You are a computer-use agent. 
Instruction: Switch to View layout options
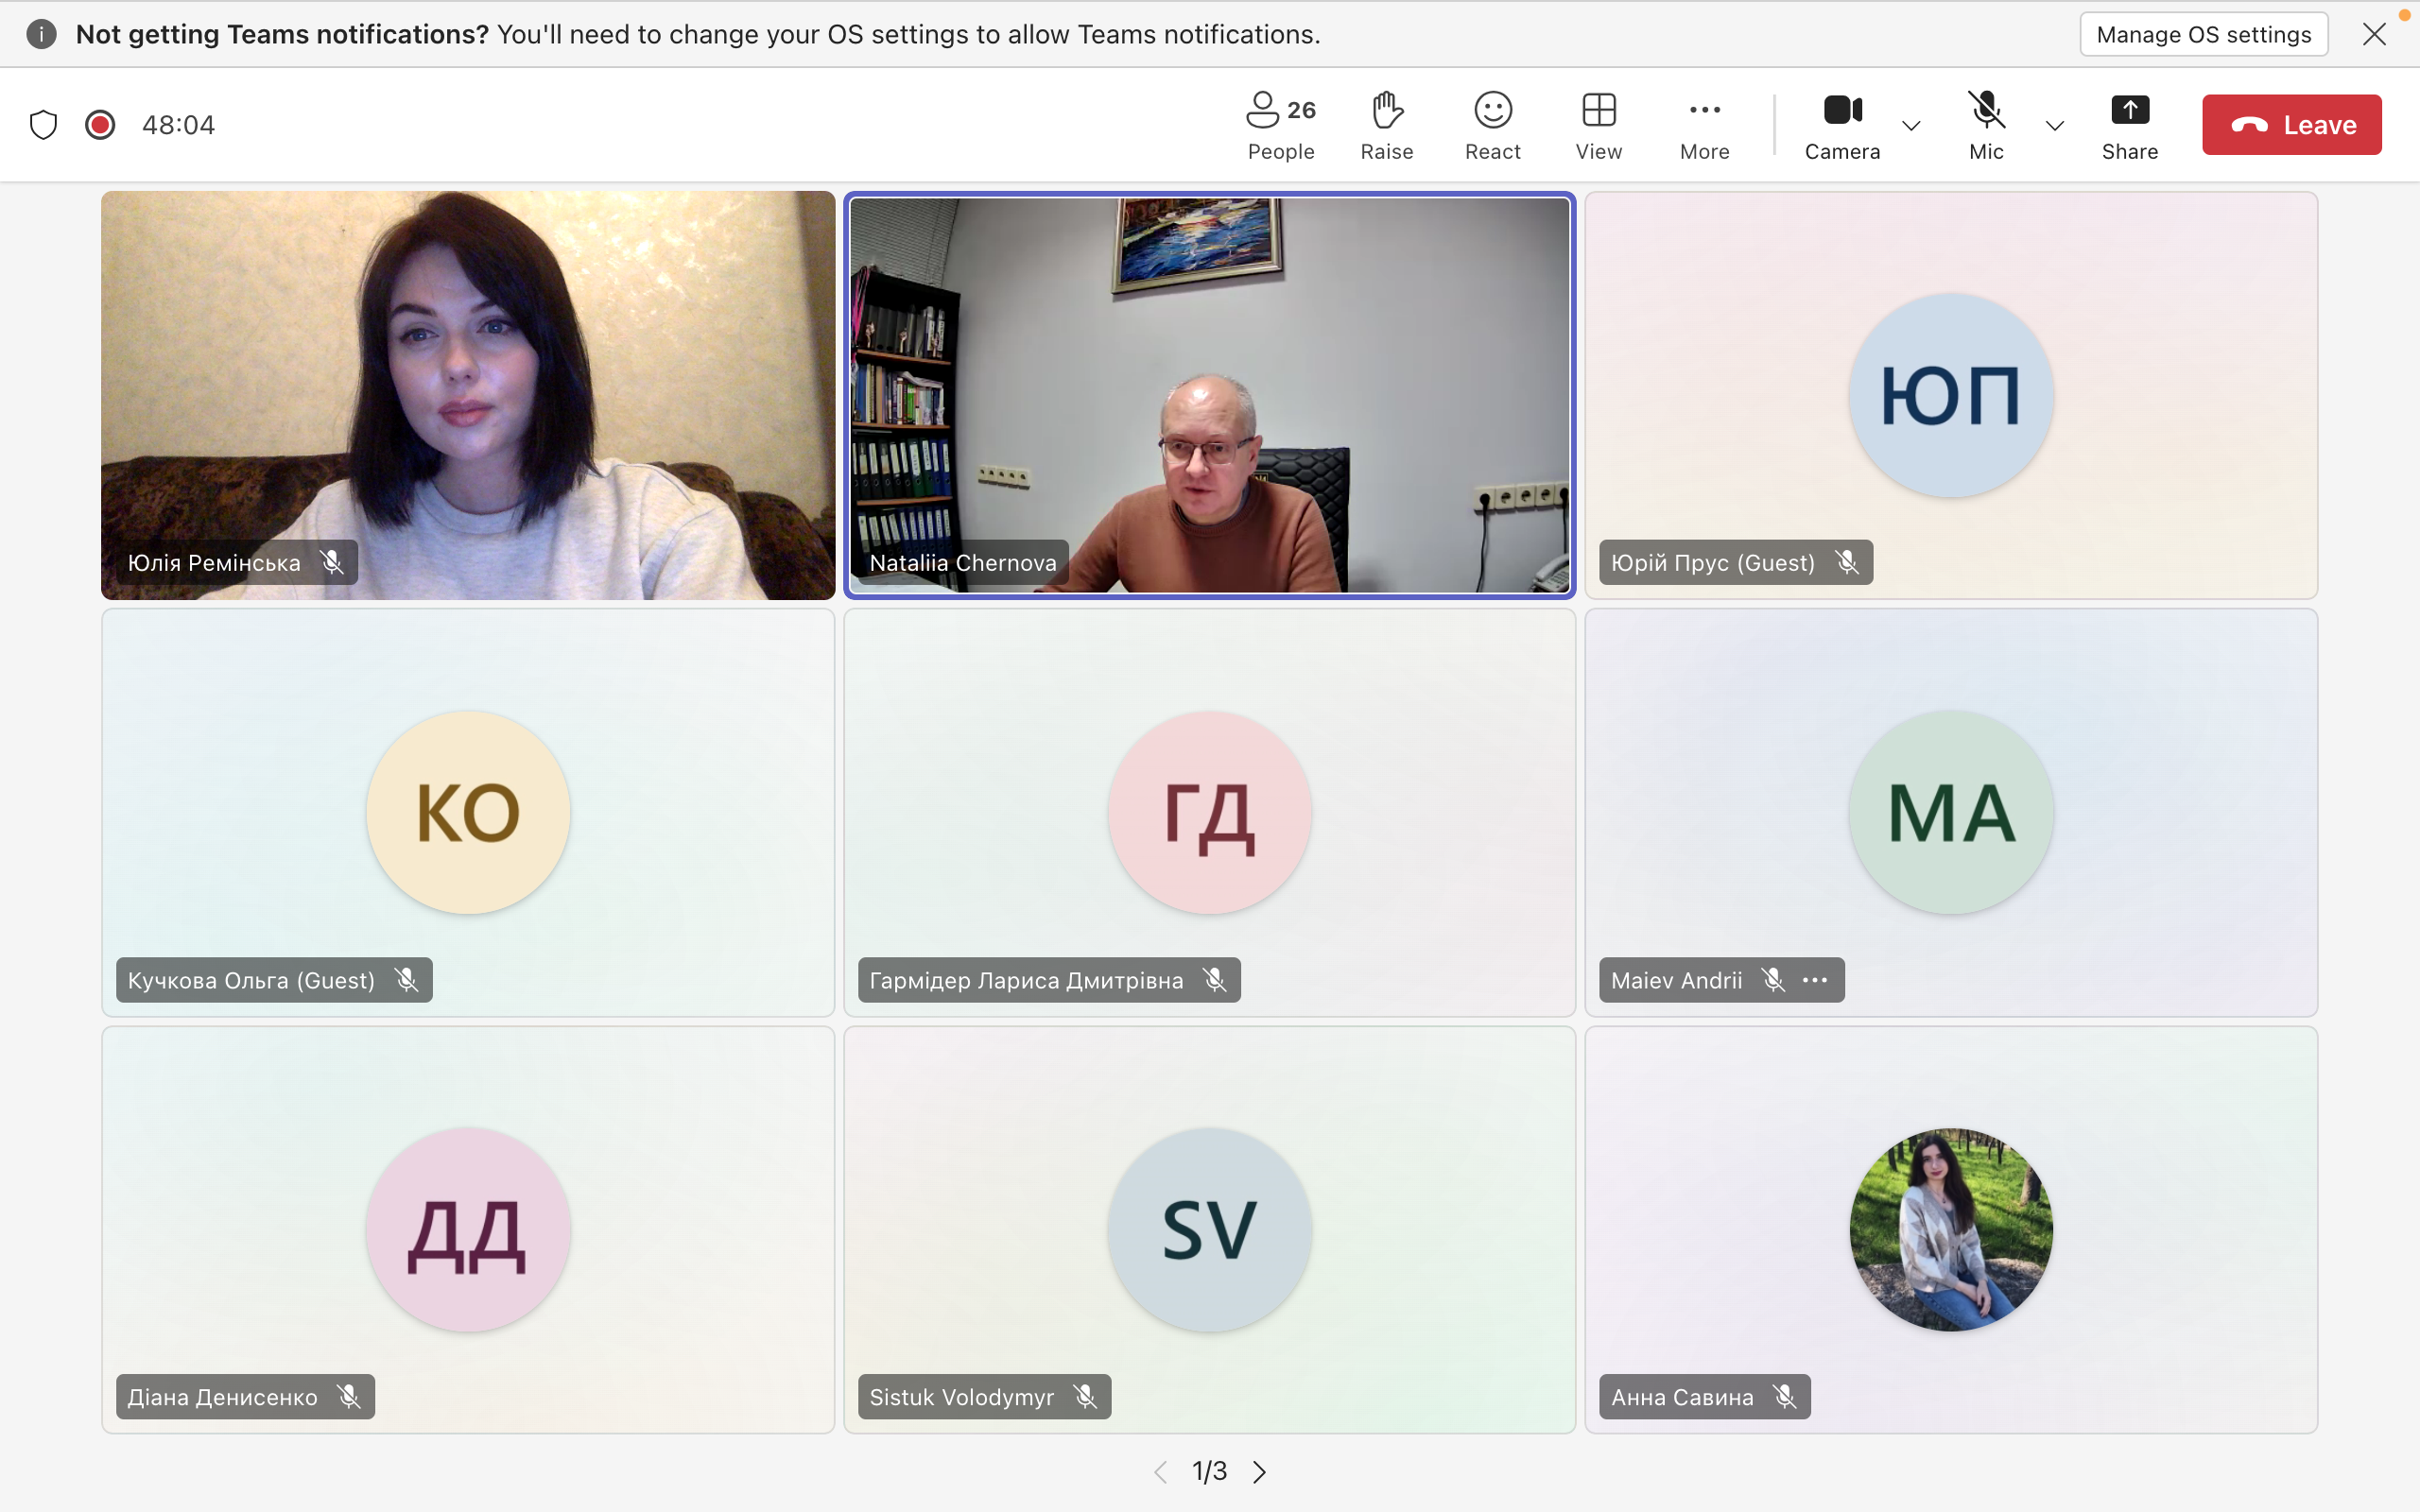pyautogui.click(x=1596, y=124)
